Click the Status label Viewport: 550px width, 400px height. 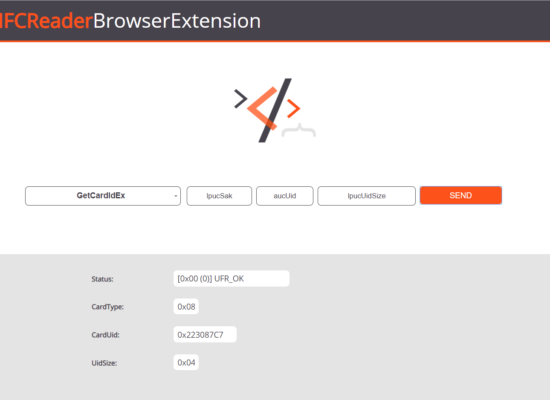(102, 279)
